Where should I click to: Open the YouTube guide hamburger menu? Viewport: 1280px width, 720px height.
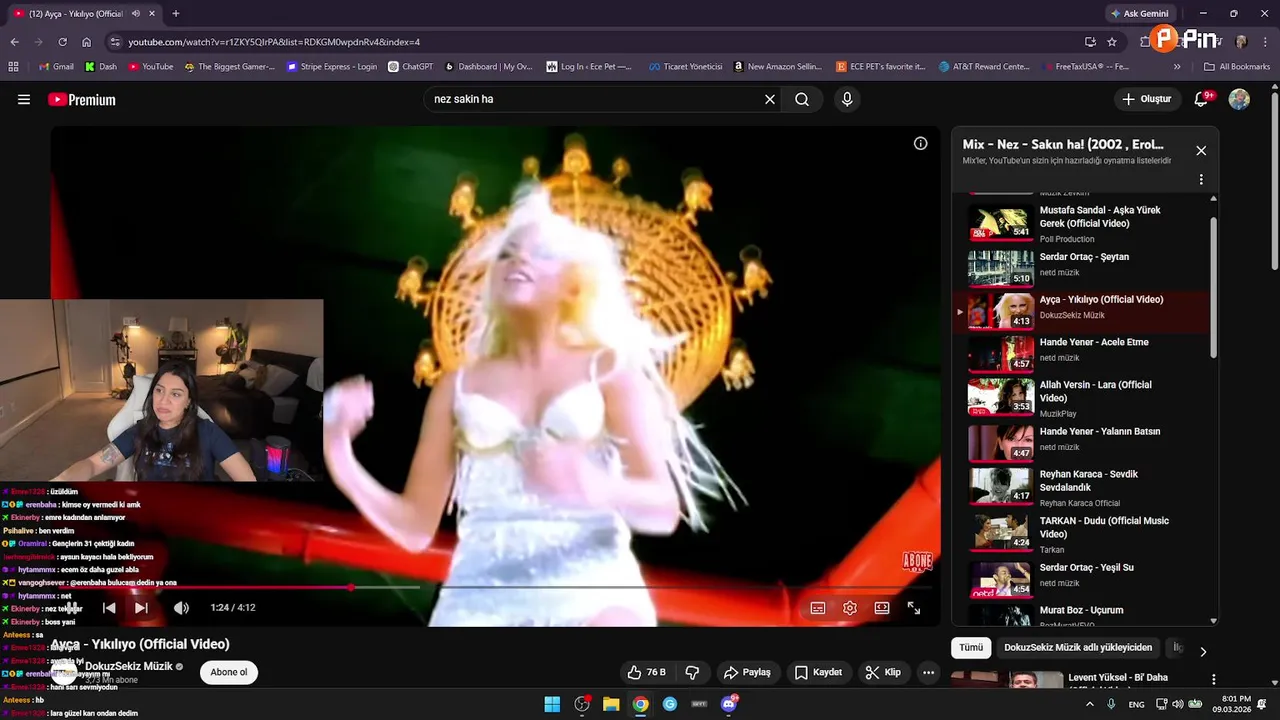24,99
